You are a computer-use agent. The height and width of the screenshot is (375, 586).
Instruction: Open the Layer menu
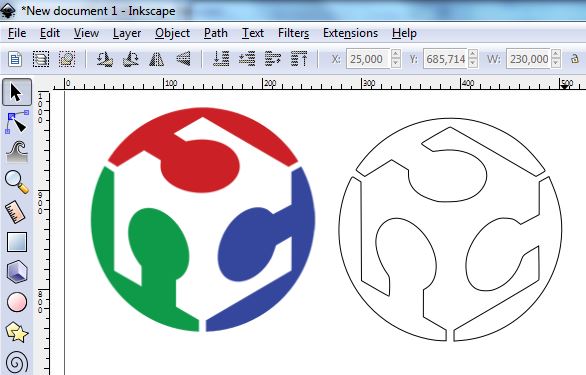click(x=127, y=33)
